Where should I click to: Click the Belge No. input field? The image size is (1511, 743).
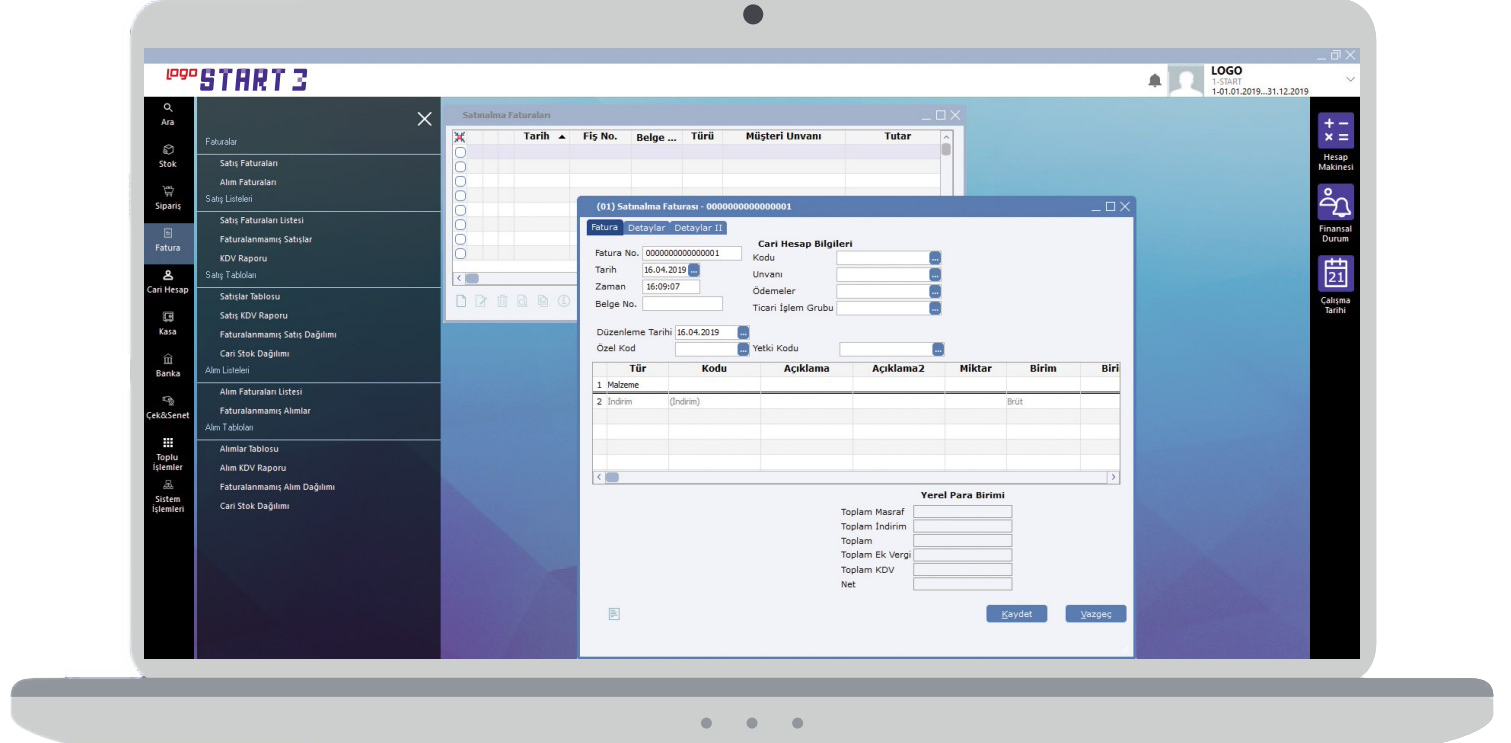[x=682, y=304]
